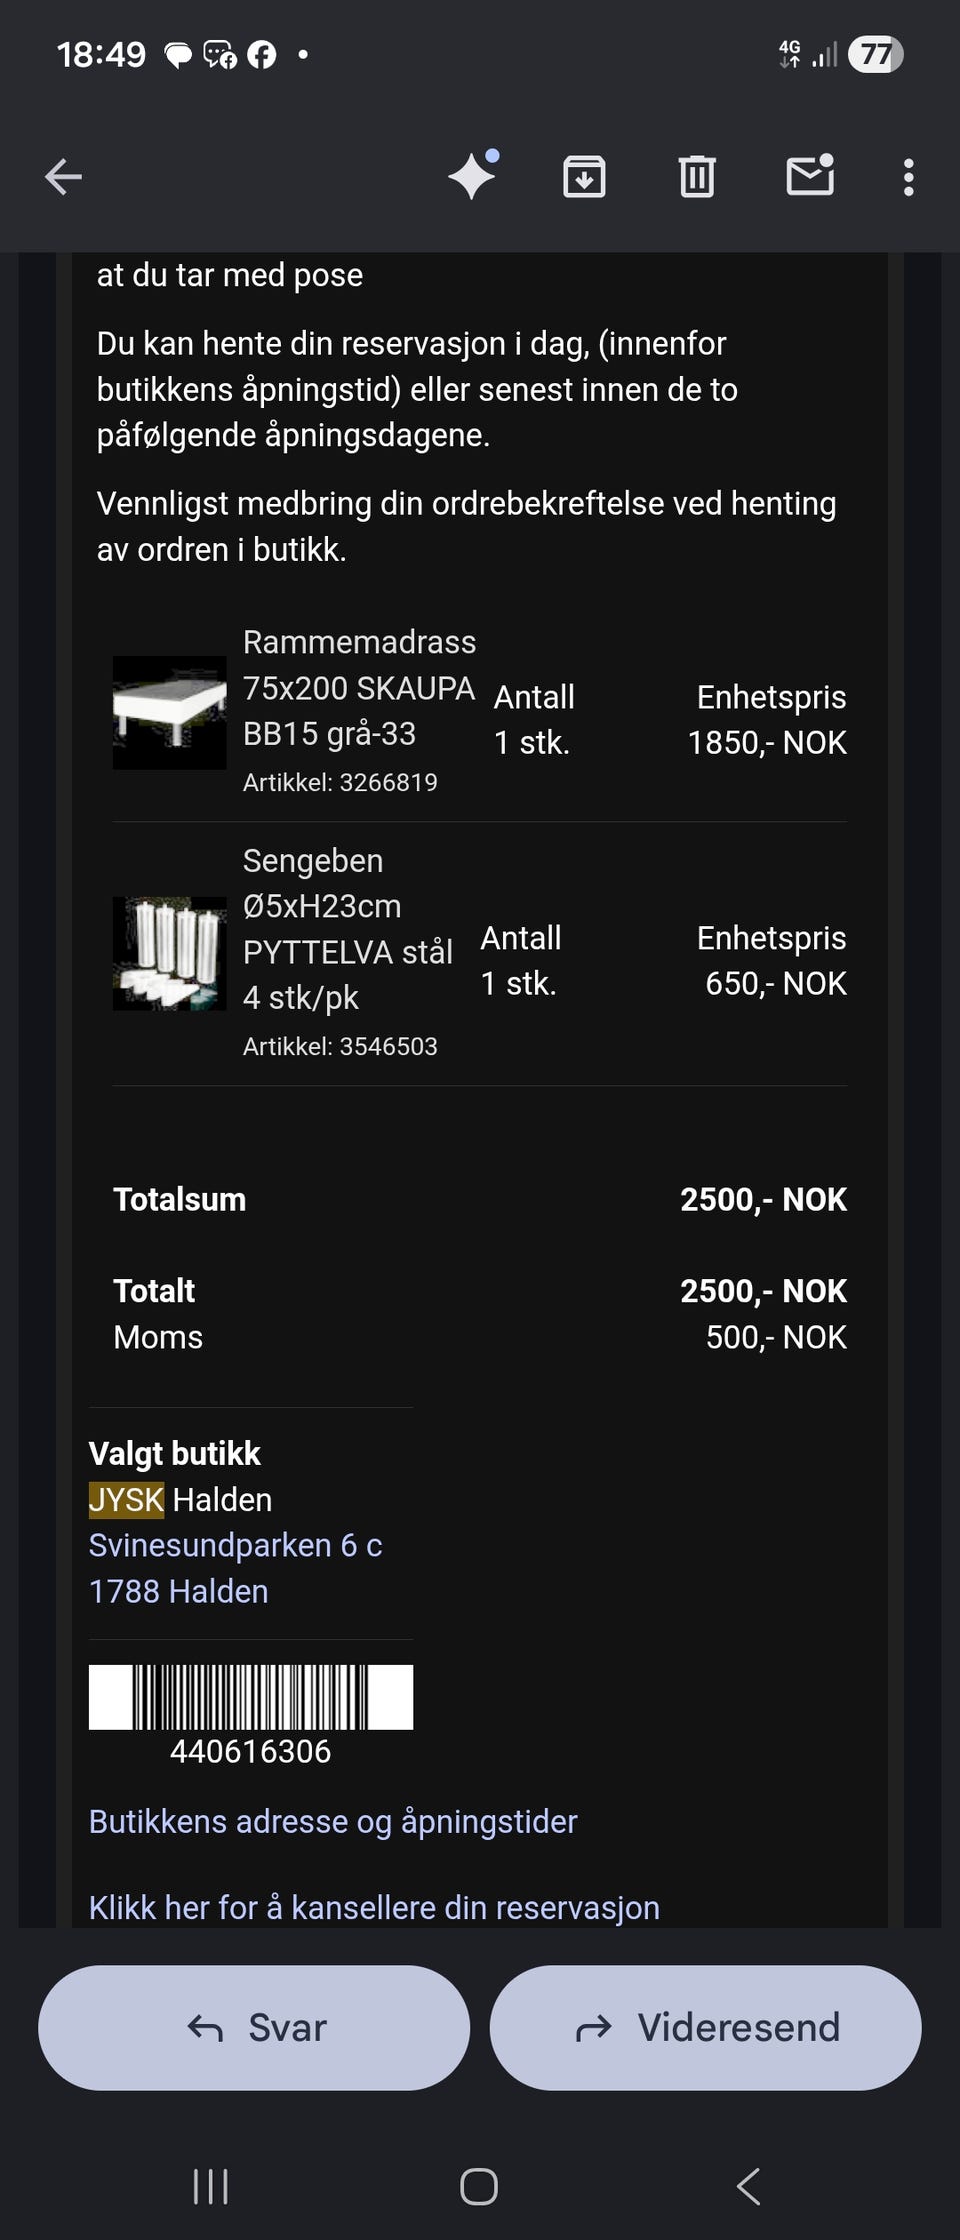Open the three-dot overflow menu
Viewport: 960px width, 2240px height.
908,178
